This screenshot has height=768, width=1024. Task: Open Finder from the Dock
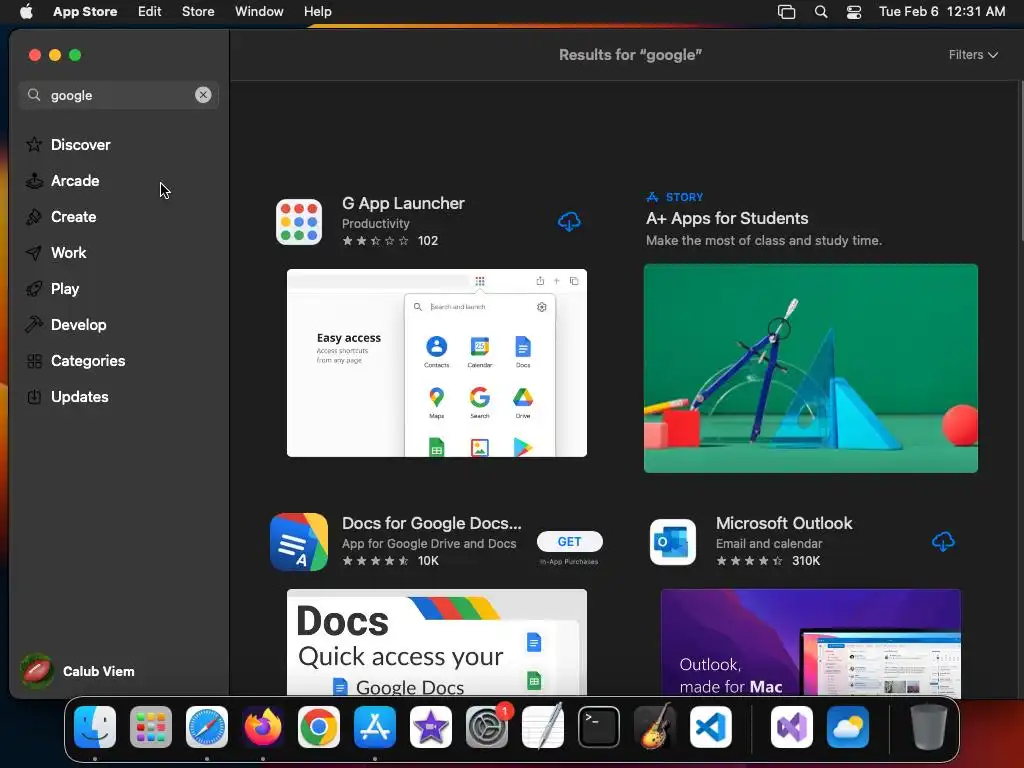point(95,727)
